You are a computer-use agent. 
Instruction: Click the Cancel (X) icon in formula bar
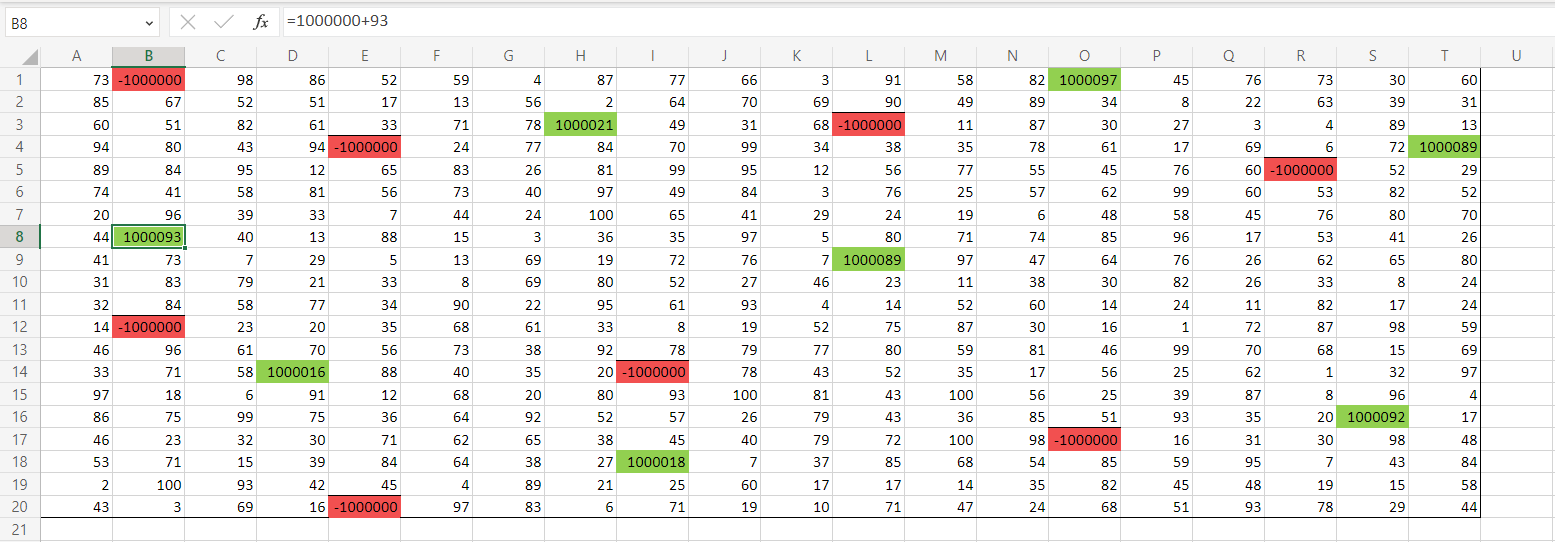click(188, 22)
